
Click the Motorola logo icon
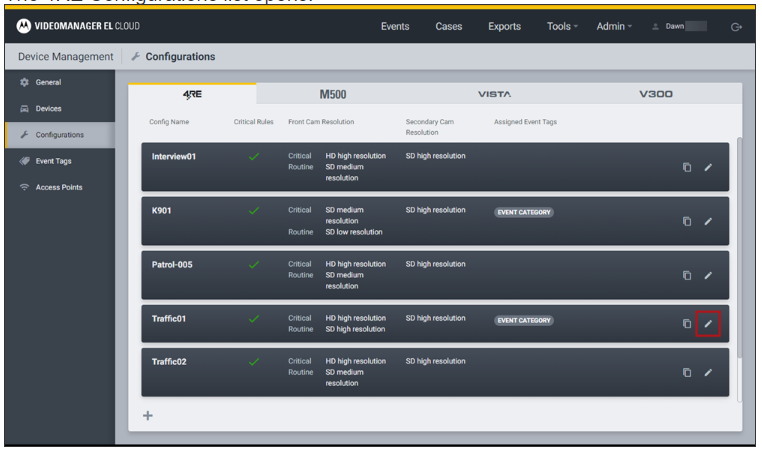point(23,26)
